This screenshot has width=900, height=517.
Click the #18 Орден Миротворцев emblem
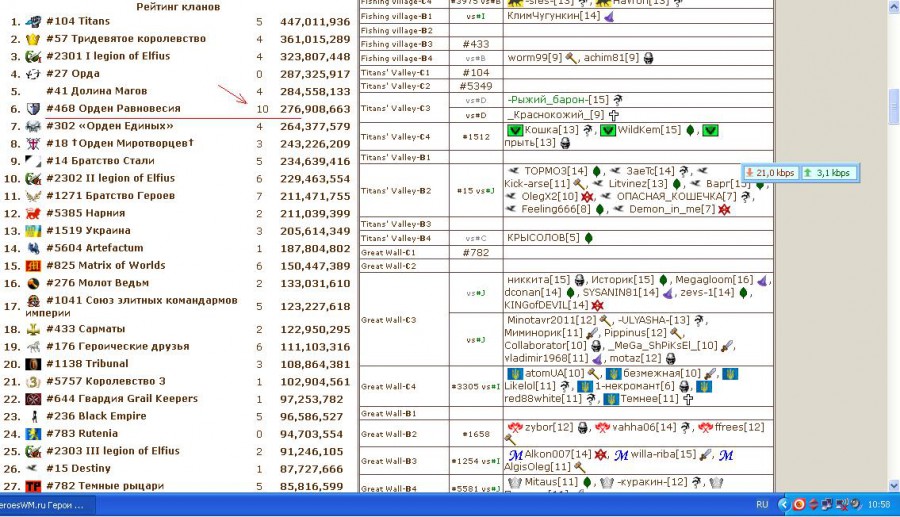(x=33, y=143)
